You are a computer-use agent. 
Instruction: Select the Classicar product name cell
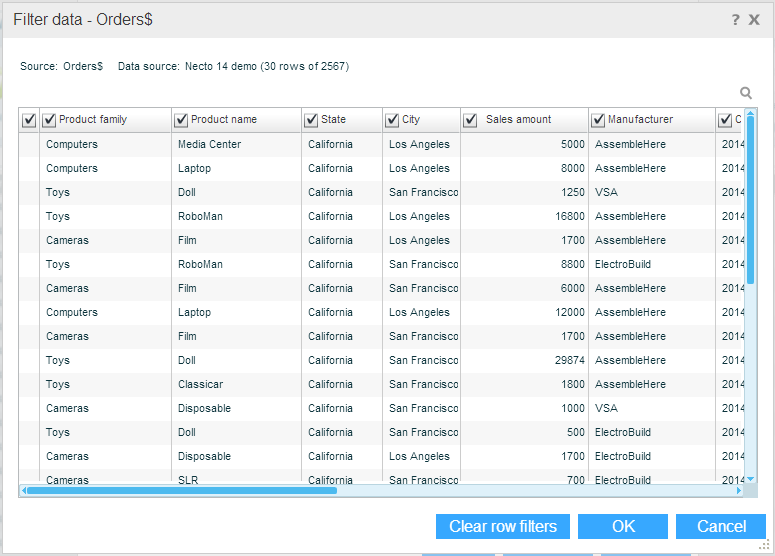201,384
